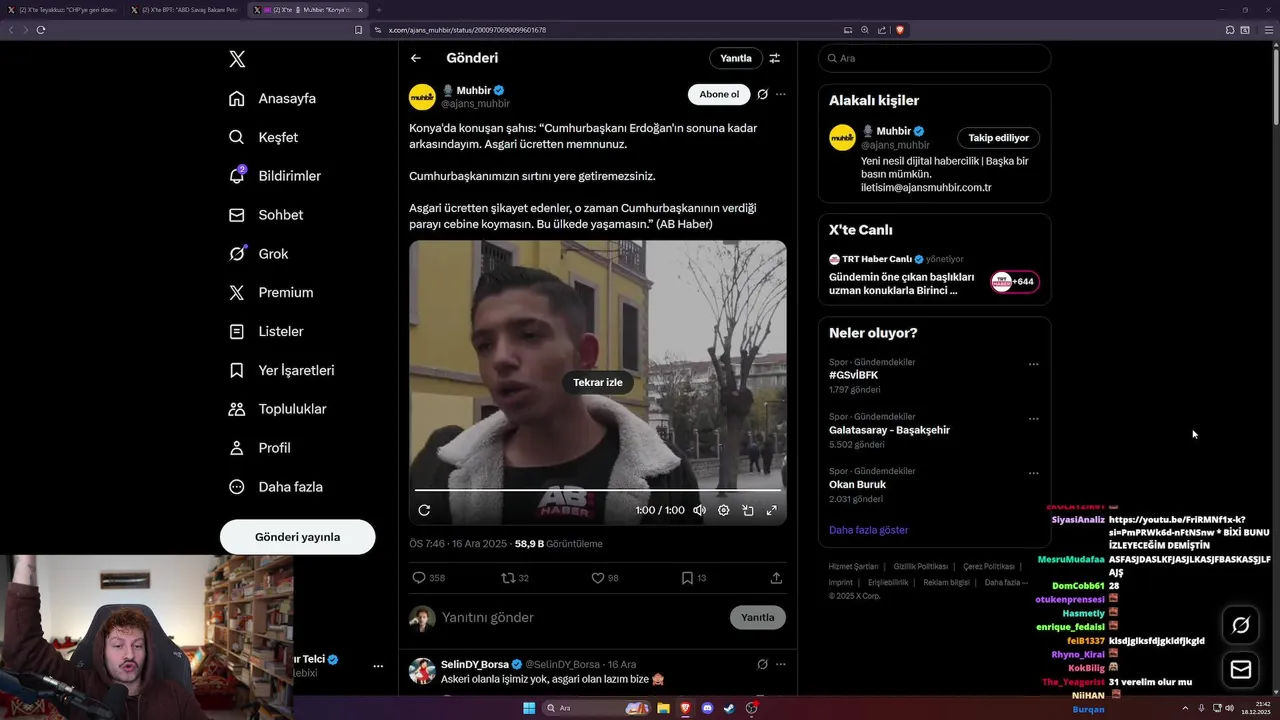Open more options for #GSvIBFK trend
Image resolution: width=1280 pixels, height=720 pixels.
point(1034,364)
